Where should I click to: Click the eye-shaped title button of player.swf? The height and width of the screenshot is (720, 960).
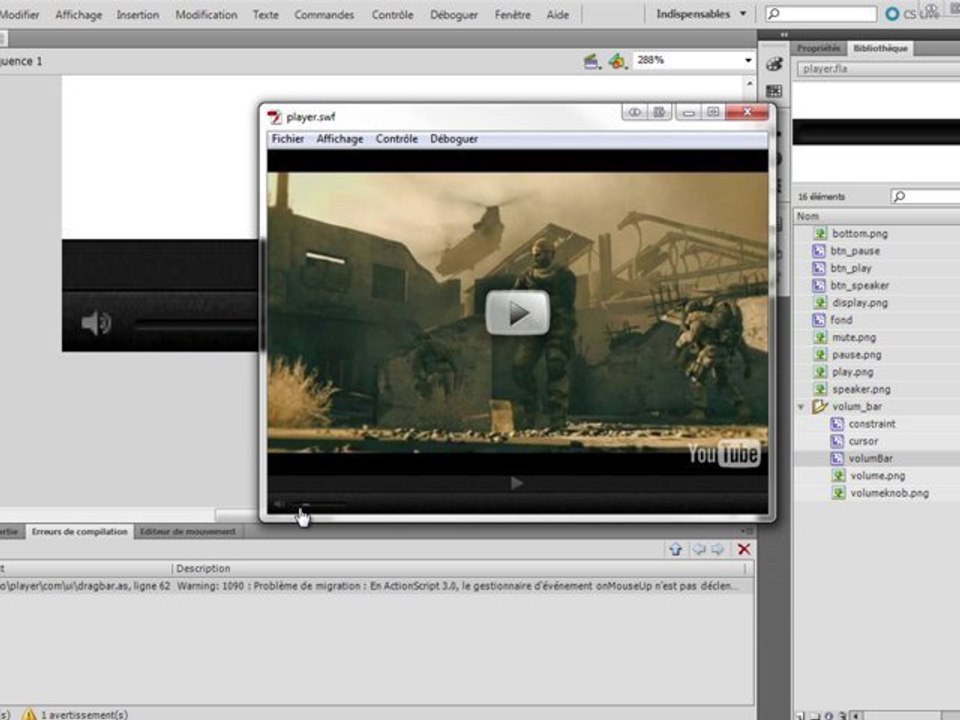(635, 112)
